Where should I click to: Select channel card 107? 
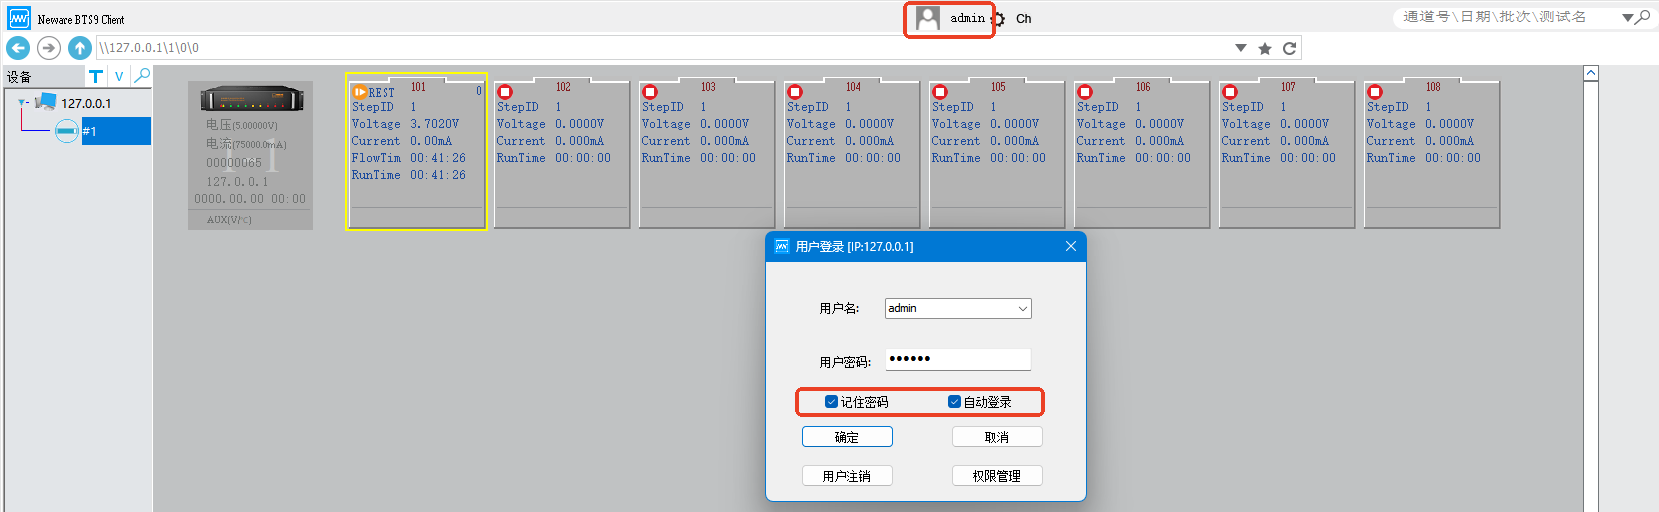[x=1287, y=154]
